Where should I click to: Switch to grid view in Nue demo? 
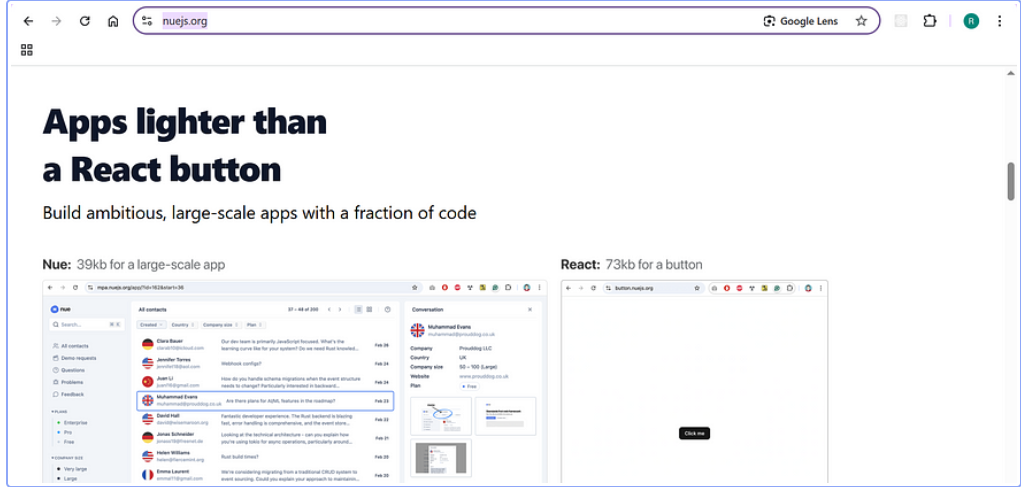coord(369,309)
